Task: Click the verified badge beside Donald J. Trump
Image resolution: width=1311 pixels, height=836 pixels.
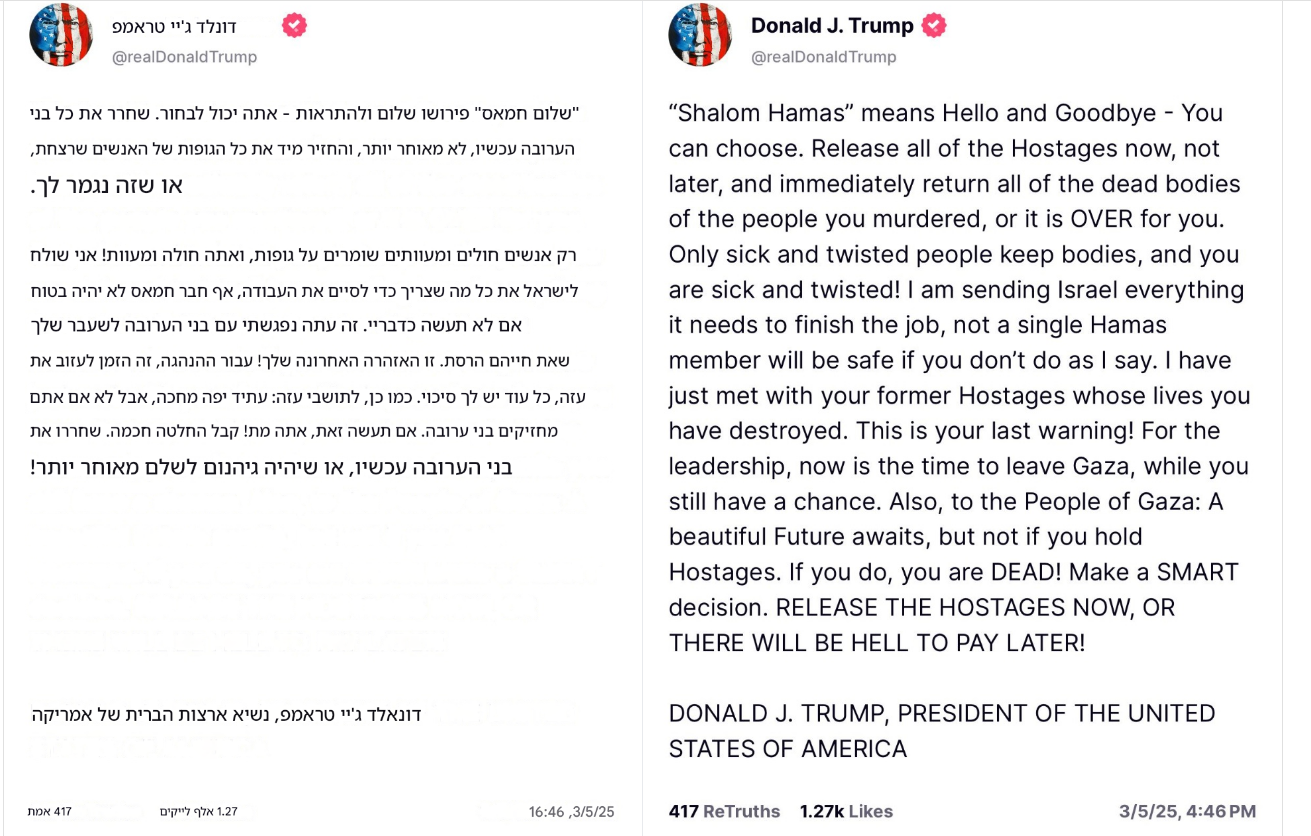Action: tap(933, 25)
